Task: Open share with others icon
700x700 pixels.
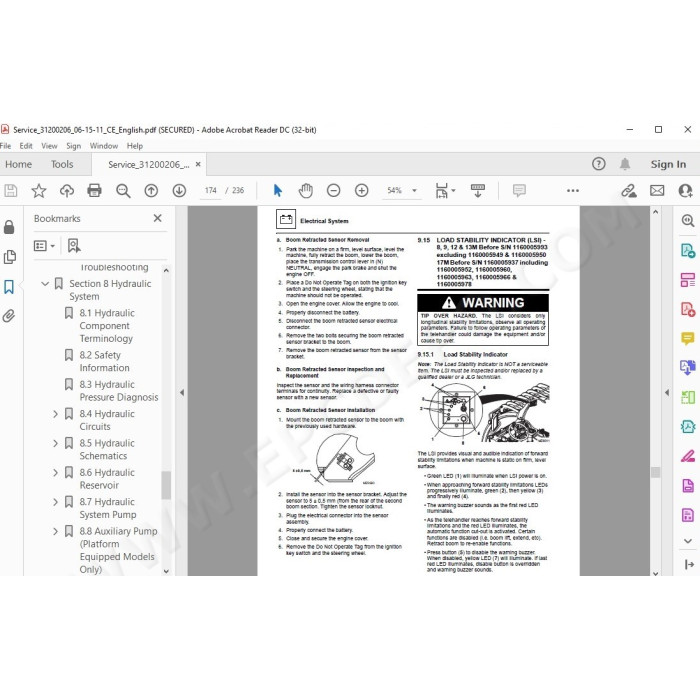Action: tap(685, 191)
